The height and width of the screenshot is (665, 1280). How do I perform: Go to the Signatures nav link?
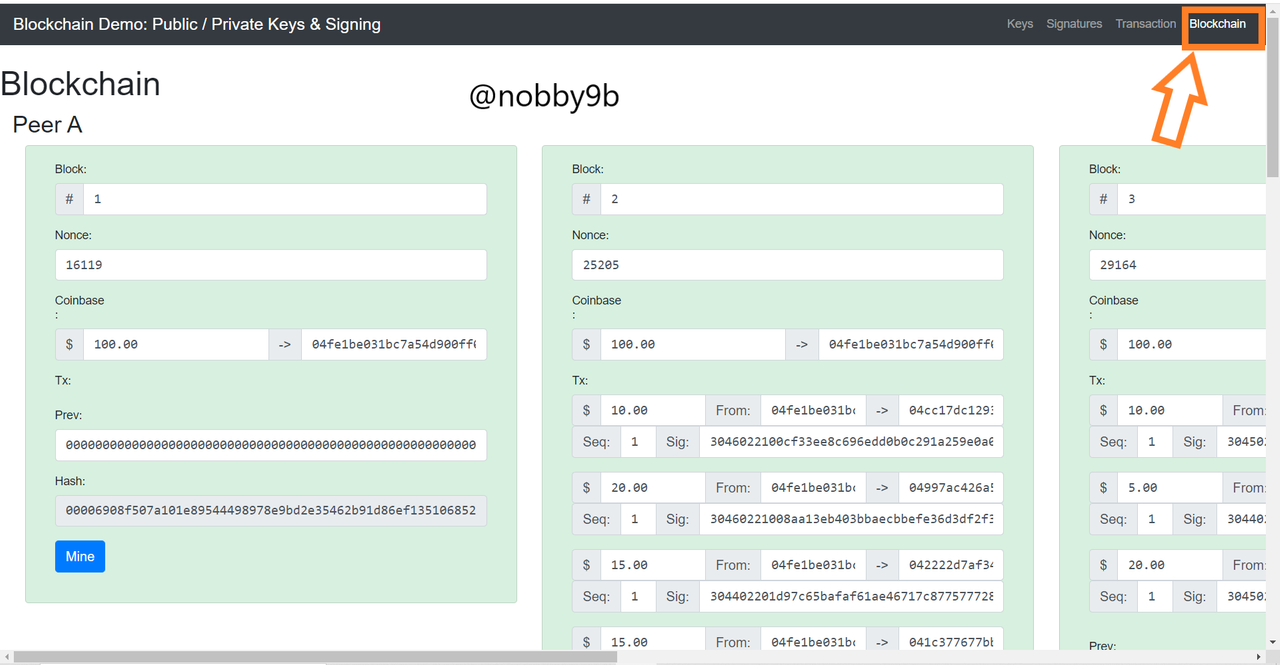[x=1074, y=24]
